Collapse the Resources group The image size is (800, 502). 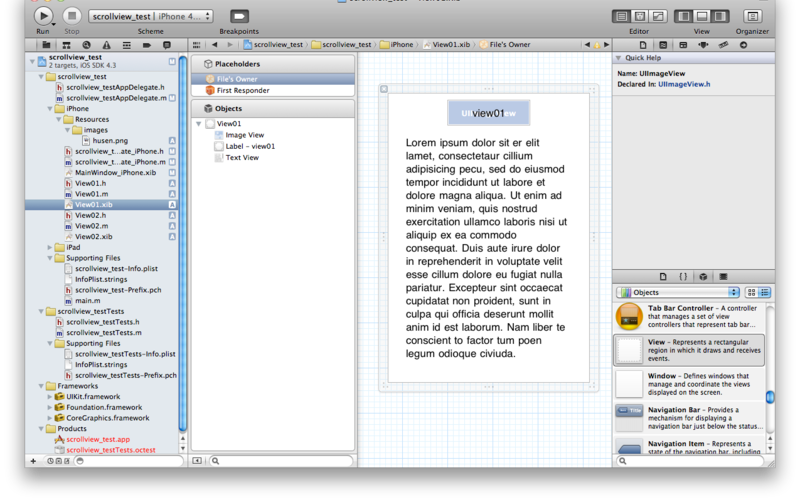click(59, 119)
